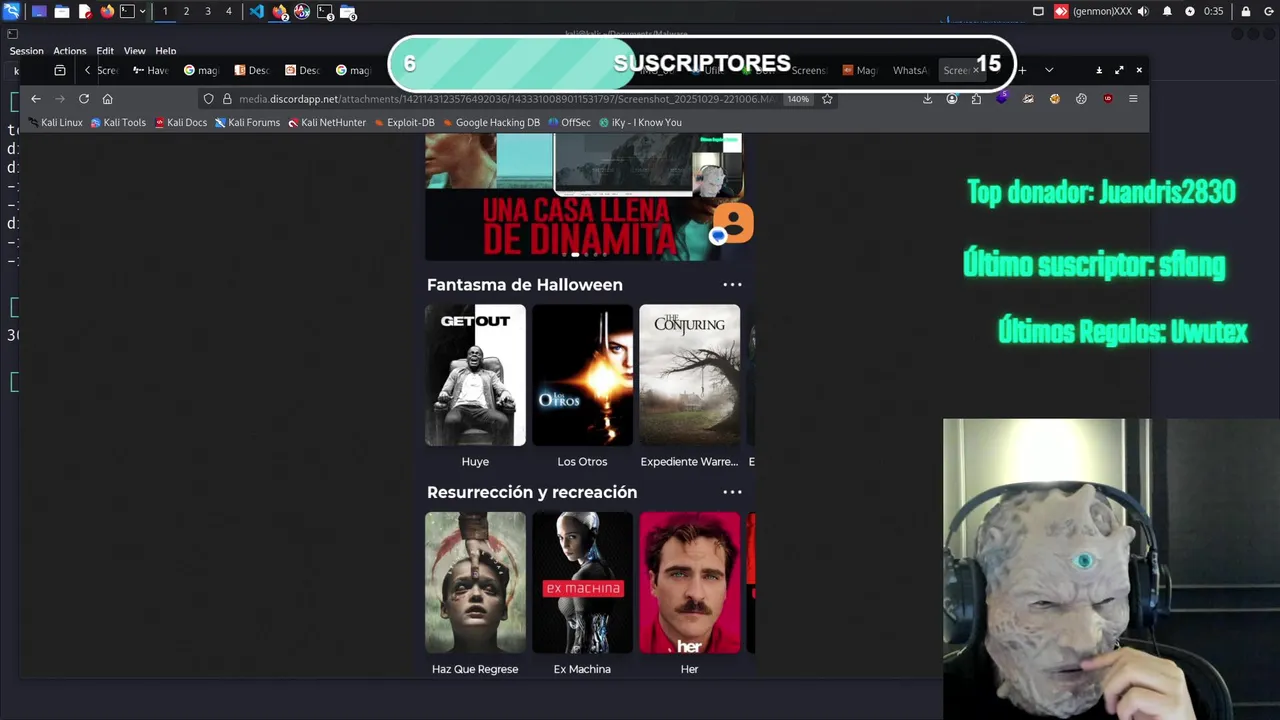Open the extensions puzzle icon

pos(976,99)
